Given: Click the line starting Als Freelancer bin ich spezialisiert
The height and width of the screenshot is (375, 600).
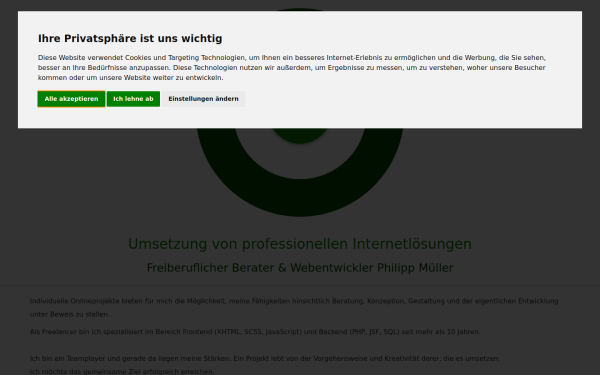Looking at the screenshot, I should (x=255, y=332).
